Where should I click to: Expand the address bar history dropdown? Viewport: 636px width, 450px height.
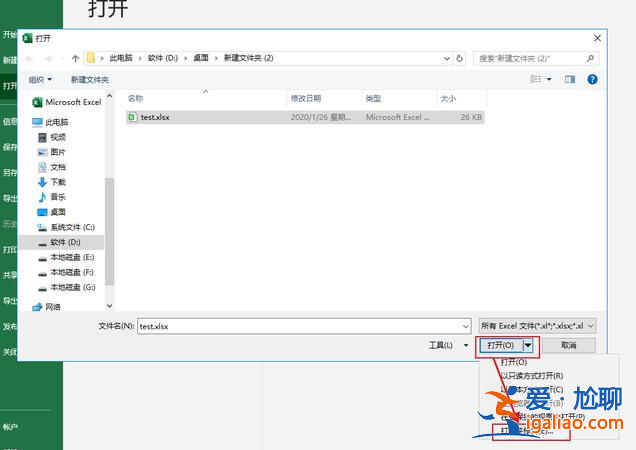[447, 58]
